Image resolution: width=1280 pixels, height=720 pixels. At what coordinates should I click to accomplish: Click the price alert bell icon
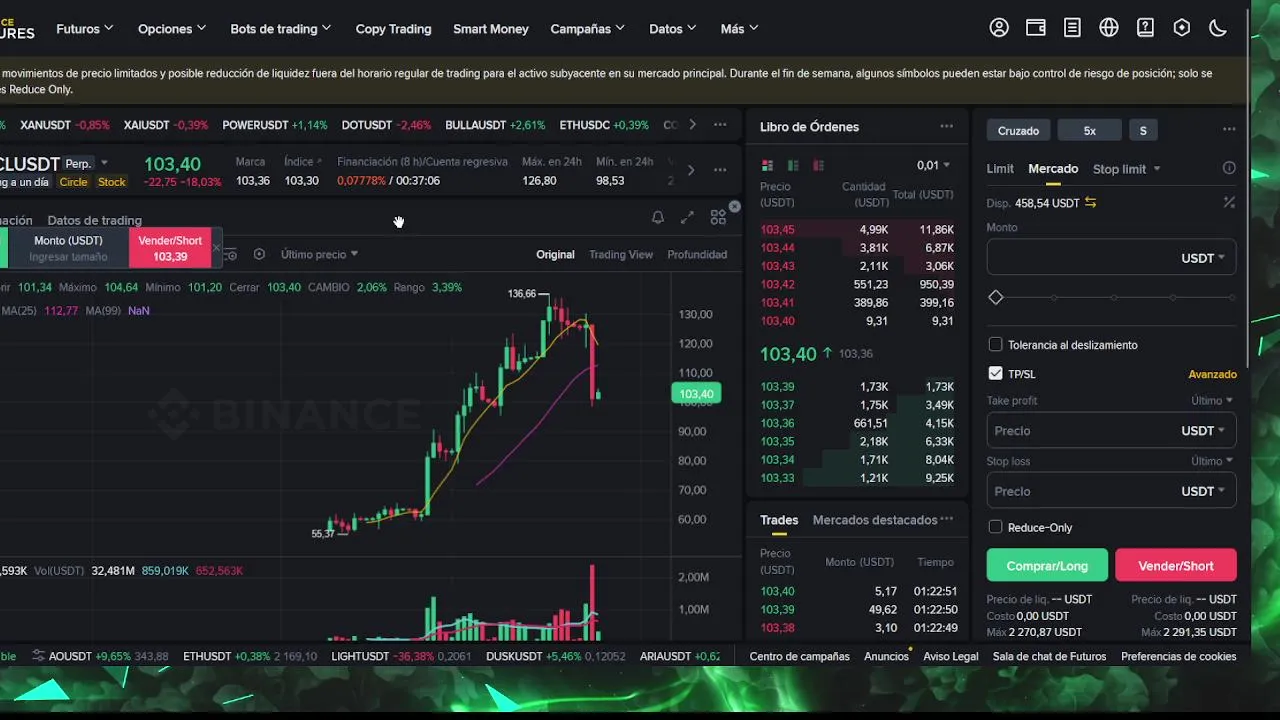pyautogui.click(x=658, y=217)
